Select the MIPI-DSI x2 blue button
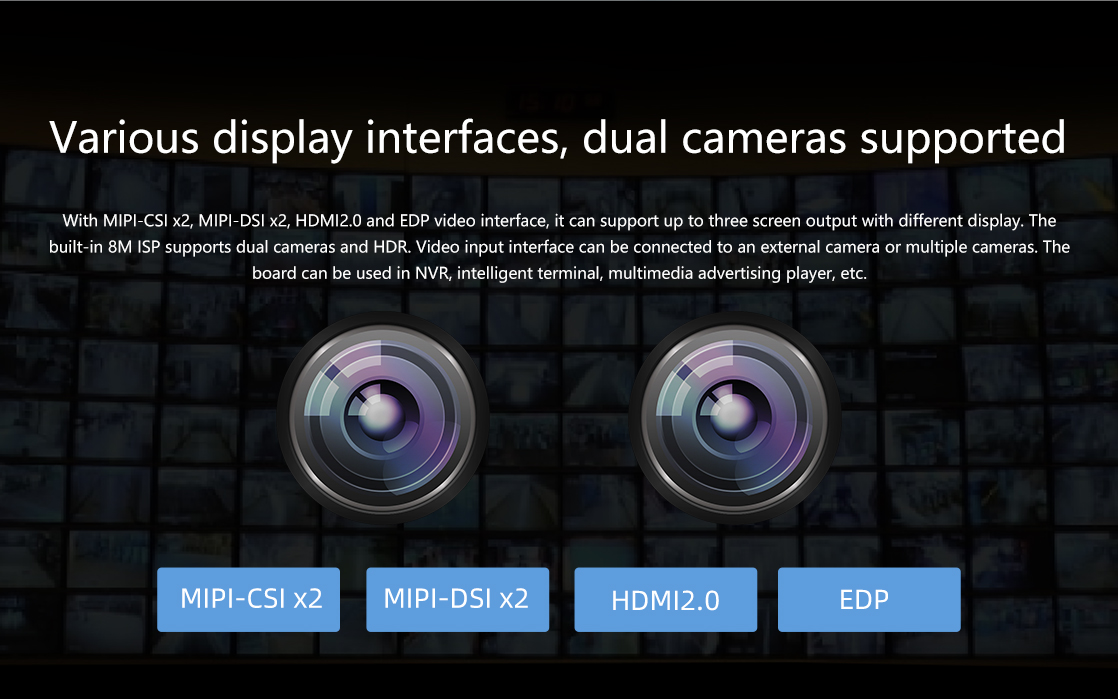The width and height of the screenshot is (1118, 699). [457, 599]
